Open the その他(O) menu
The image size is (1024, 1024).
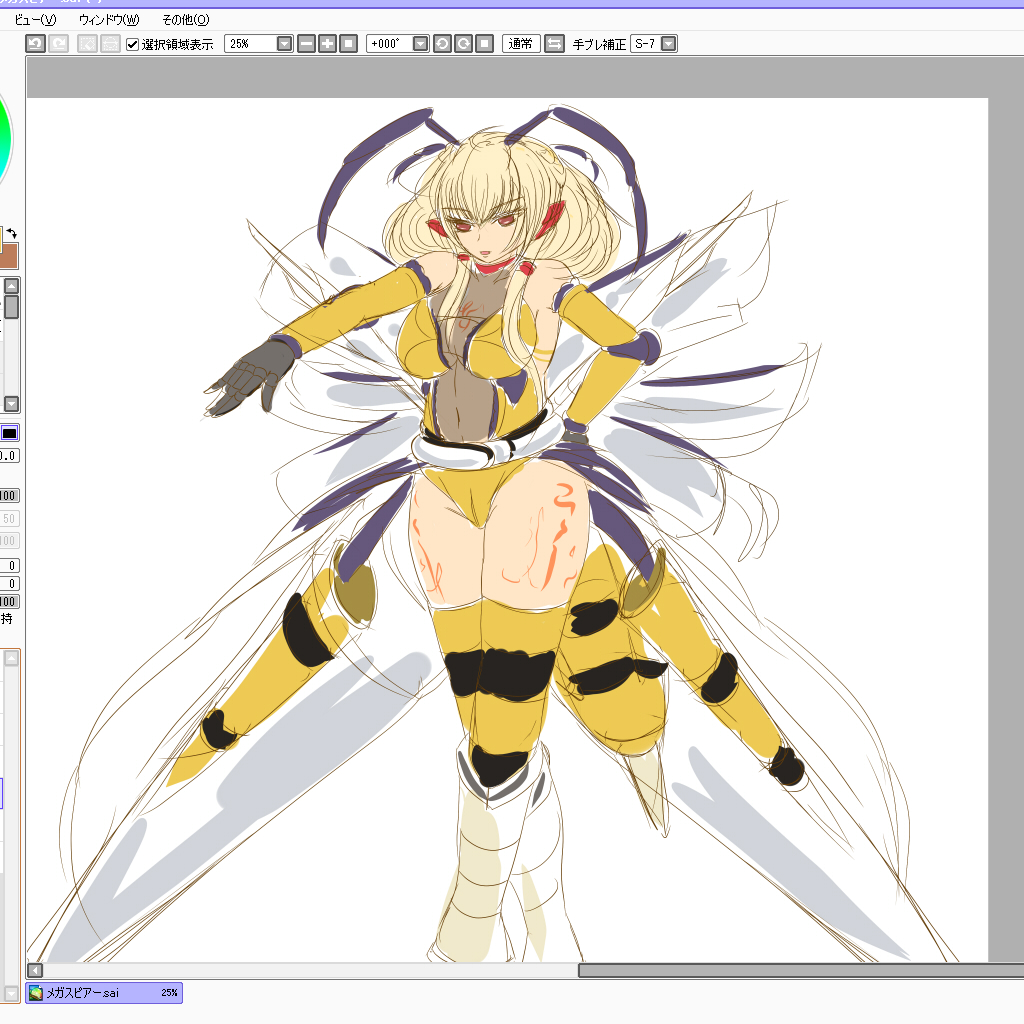coord(185,20)
